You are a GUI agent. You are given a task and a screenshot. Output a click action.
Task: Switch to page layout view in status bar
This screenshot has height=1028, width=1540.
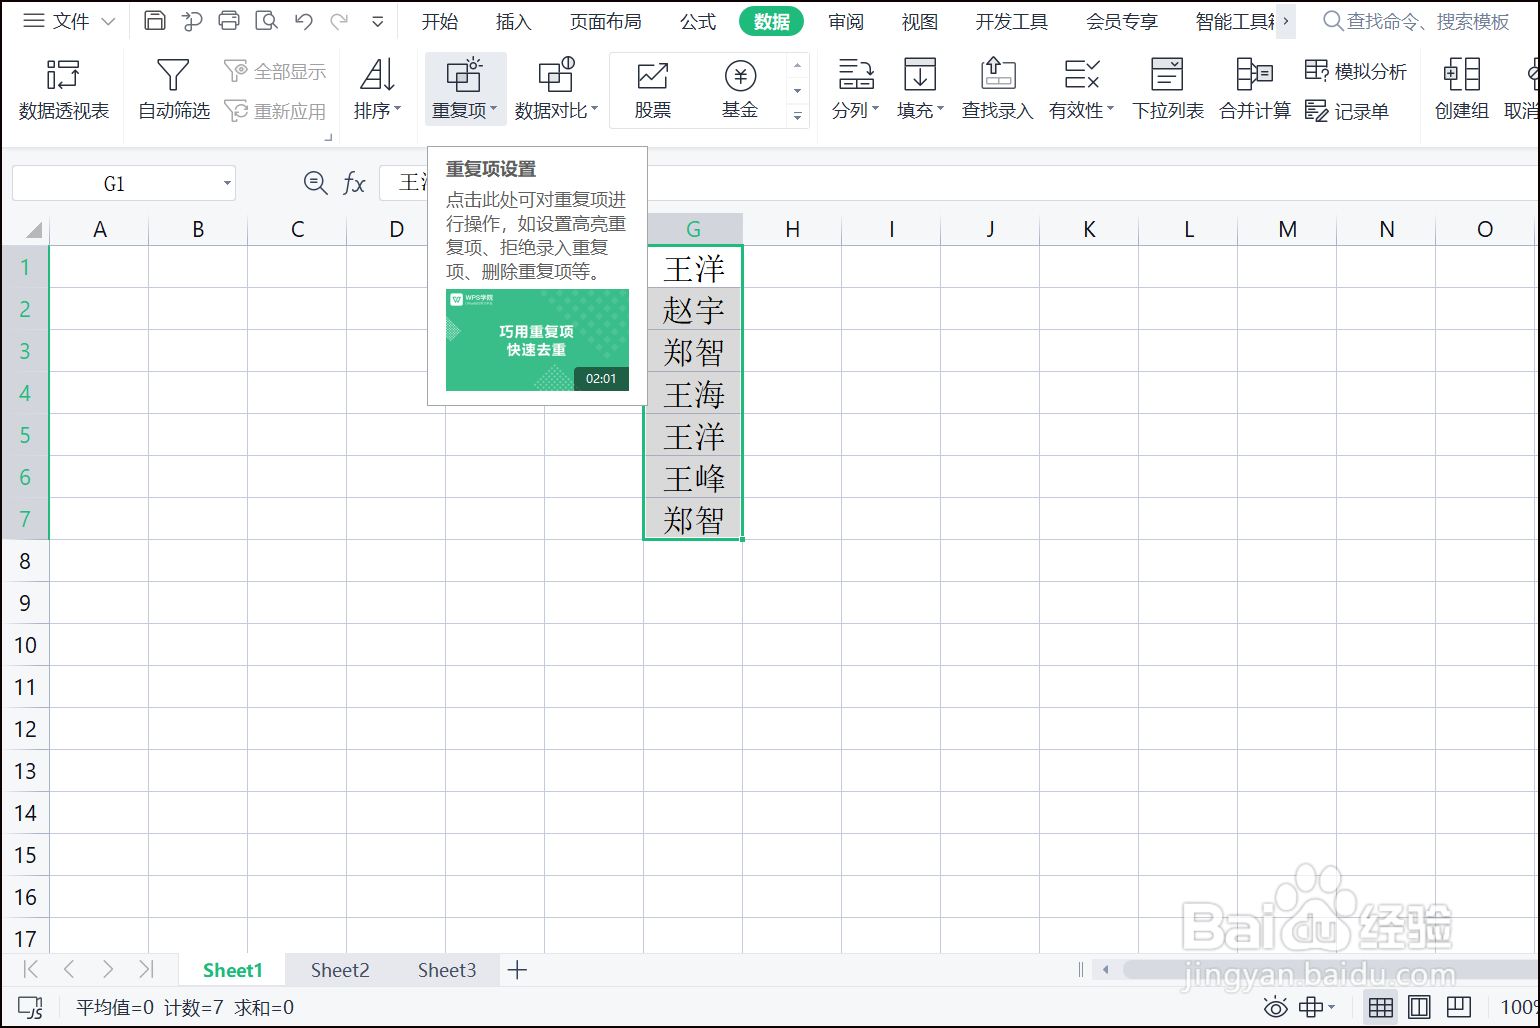(x=1419, y=1007)
